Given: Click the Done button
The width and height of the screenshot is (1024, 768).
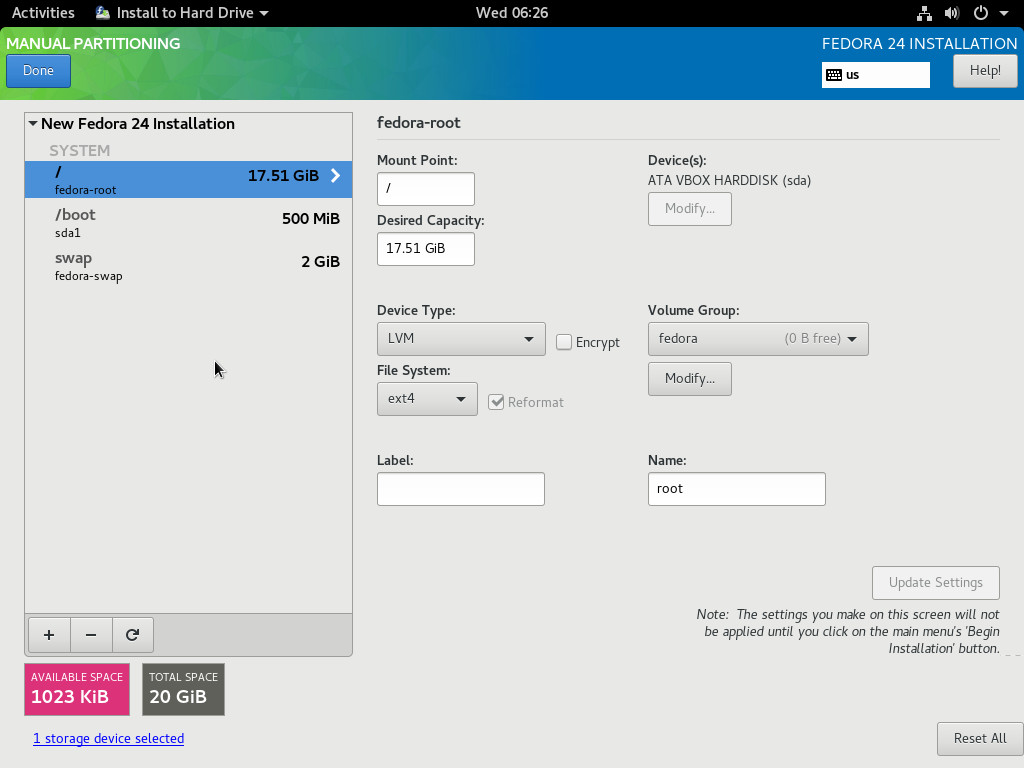Looking at the screenshot, I should 38,71.
